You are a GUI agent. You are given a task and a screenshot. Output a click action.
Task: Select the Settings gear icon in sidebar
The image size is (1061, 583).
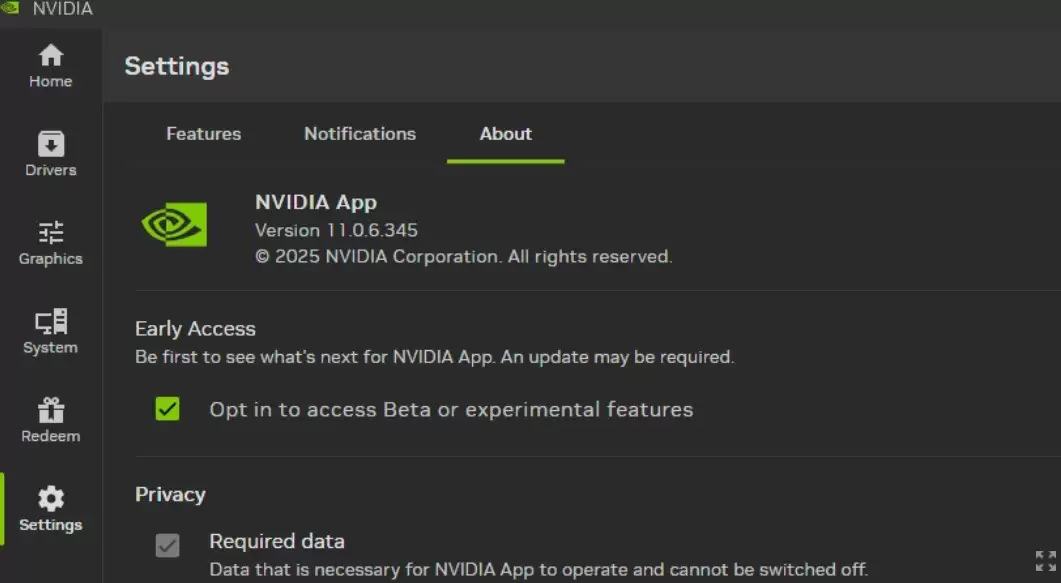(50, 499)
